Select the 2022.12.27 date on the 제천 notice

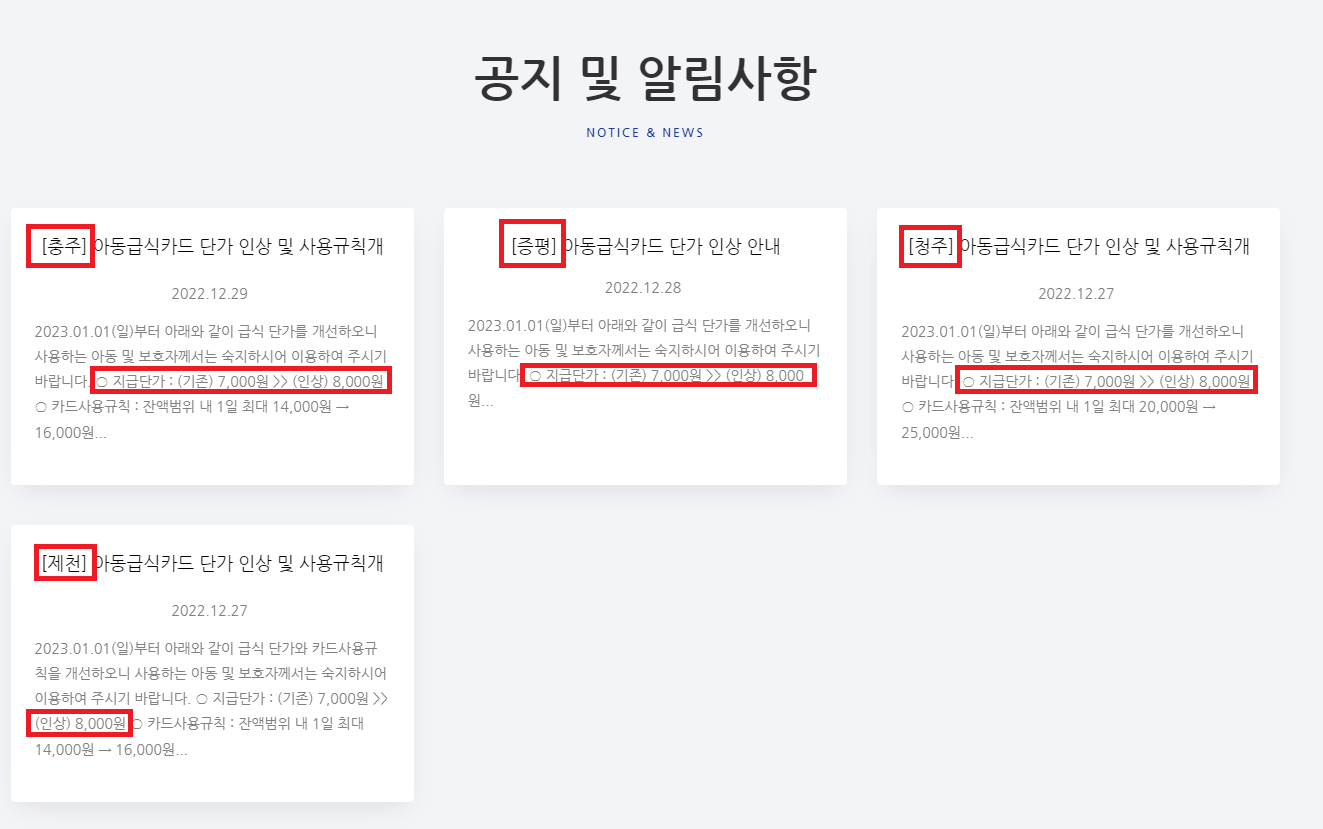click(211, 610)
